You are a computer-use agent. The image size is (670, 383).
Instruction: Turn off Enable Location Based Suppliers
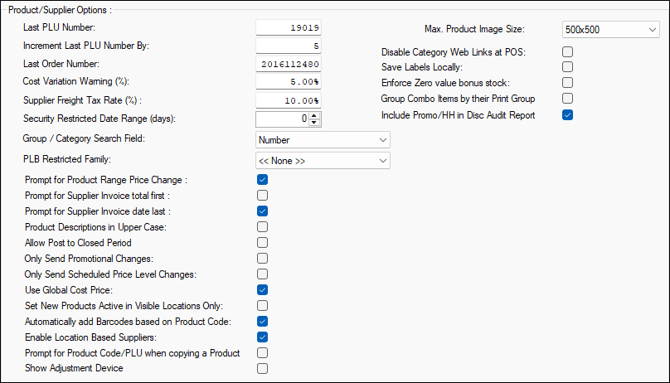(x=262, y=337)
